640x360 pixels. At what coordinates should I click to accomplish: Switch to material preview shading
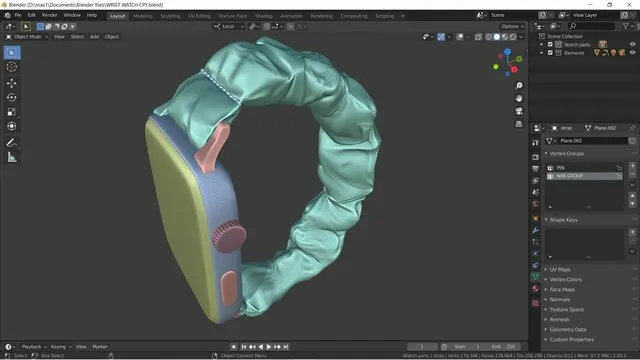pos(505,37)
